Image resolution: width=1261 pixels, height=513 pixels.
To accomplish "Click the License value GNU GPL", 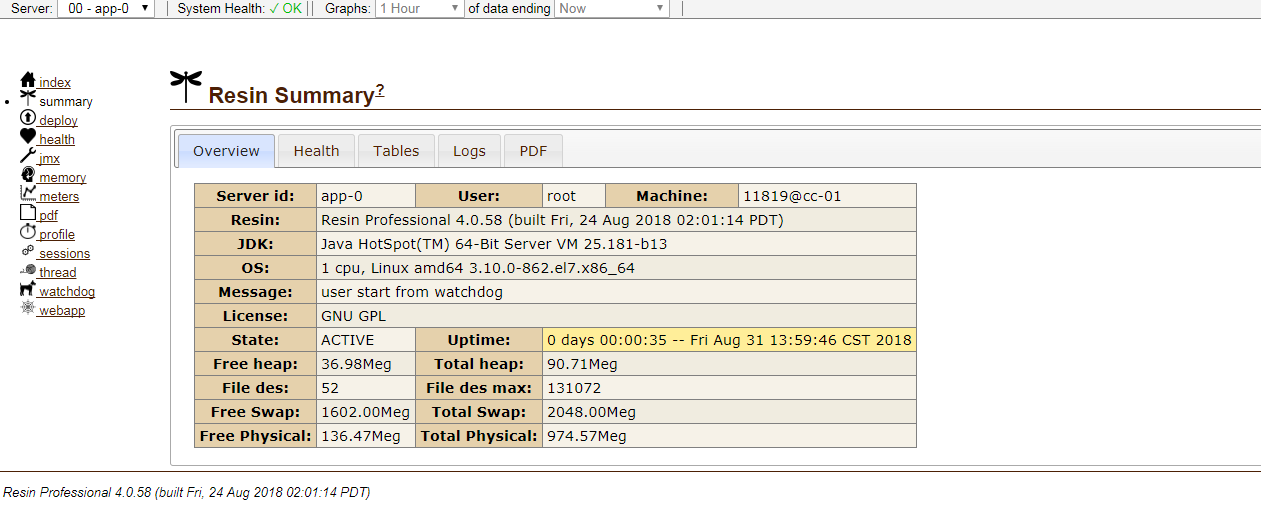I will click(x=616, y=316).
